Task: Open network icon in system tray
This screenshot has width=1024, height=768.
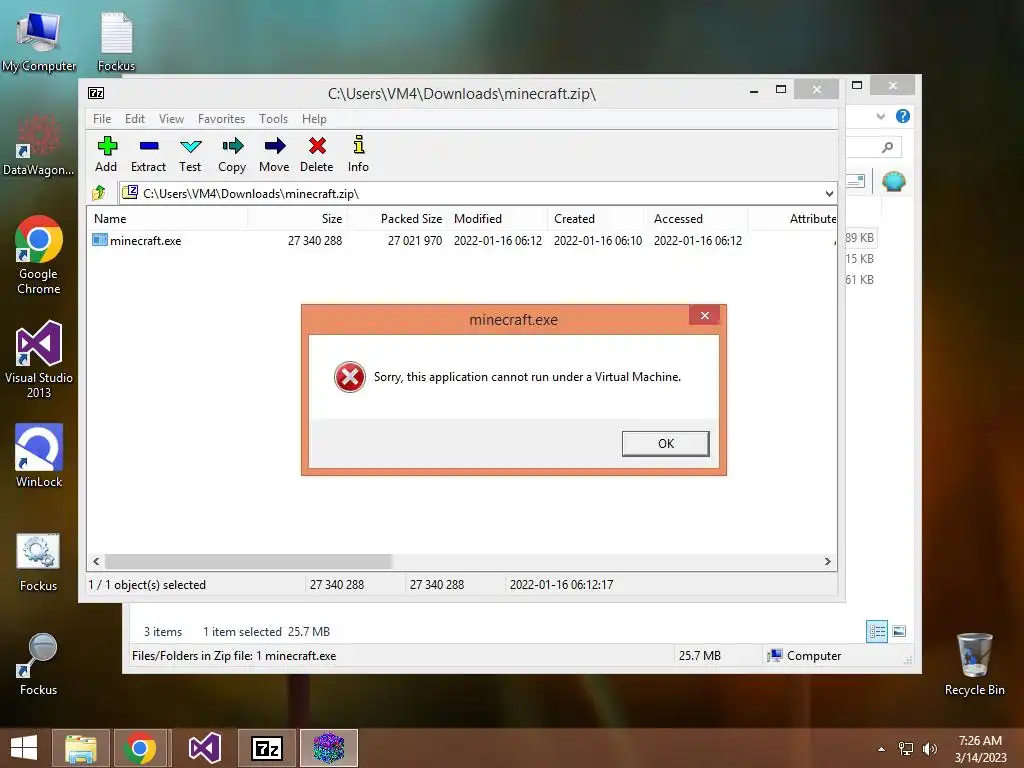Action: click(906, 748)
